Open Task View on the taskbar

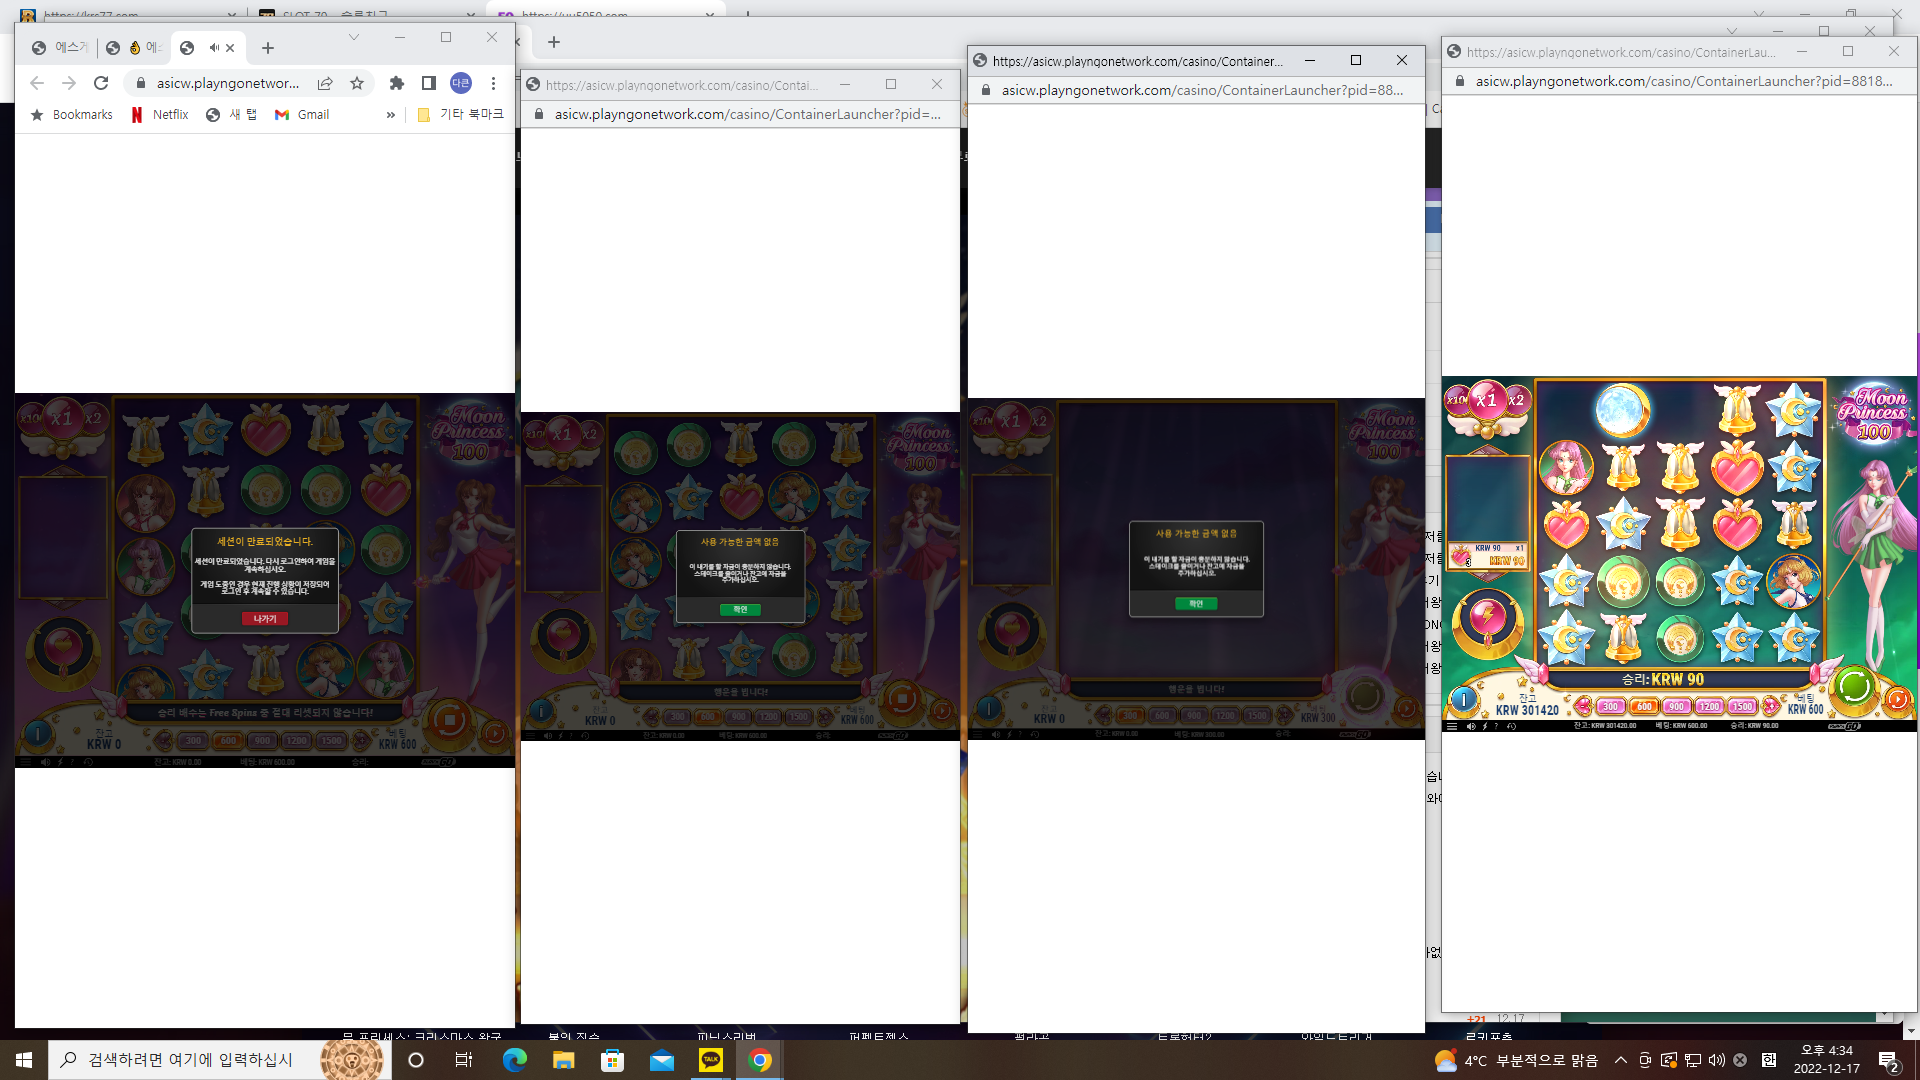click(464, 1060)
